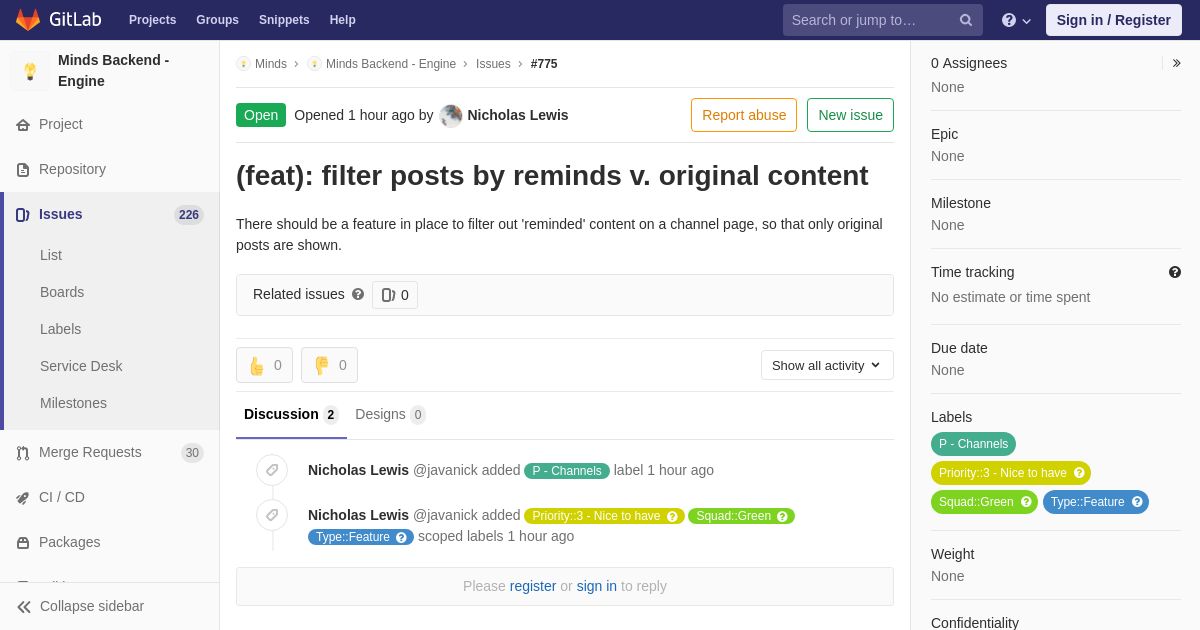
Task: Click the sign in link to reply
Action: click(596, 586)
